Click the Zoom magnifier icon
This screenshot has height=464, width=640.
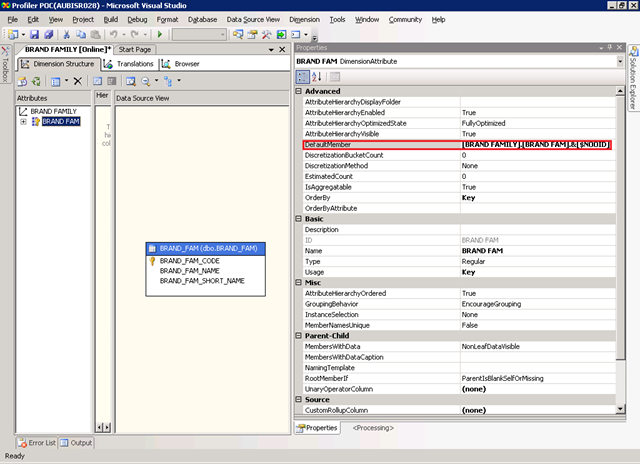point(145,81)
